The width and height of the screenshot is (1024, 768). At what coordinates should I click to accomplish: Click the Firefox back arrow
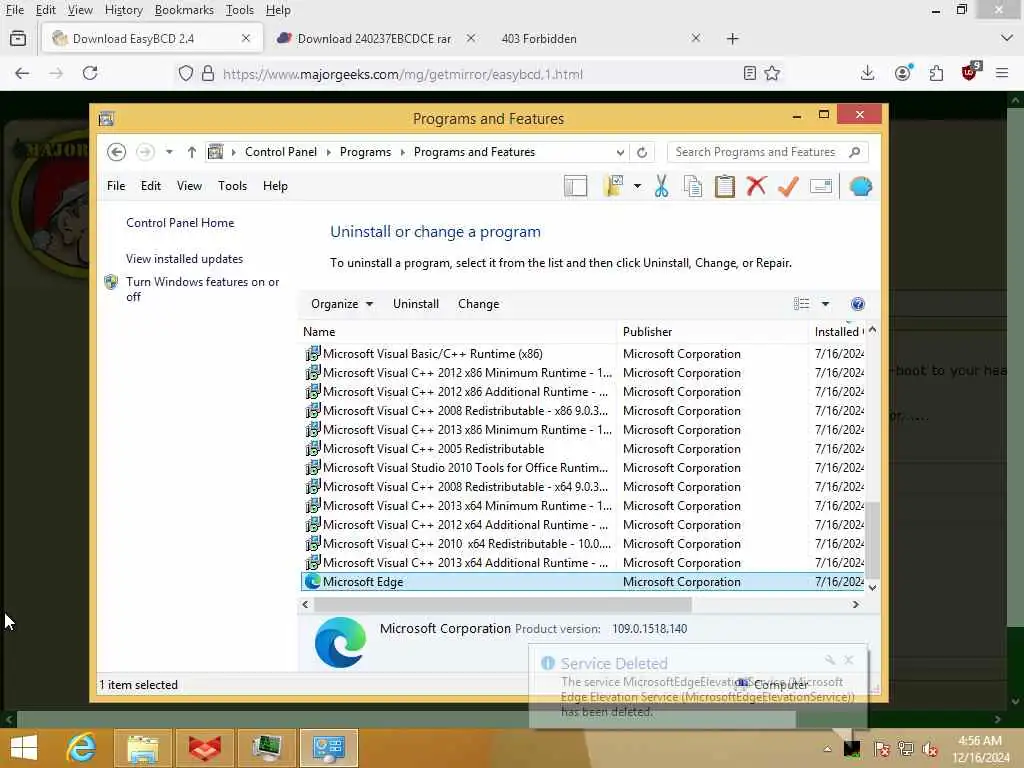click(22, 73)
